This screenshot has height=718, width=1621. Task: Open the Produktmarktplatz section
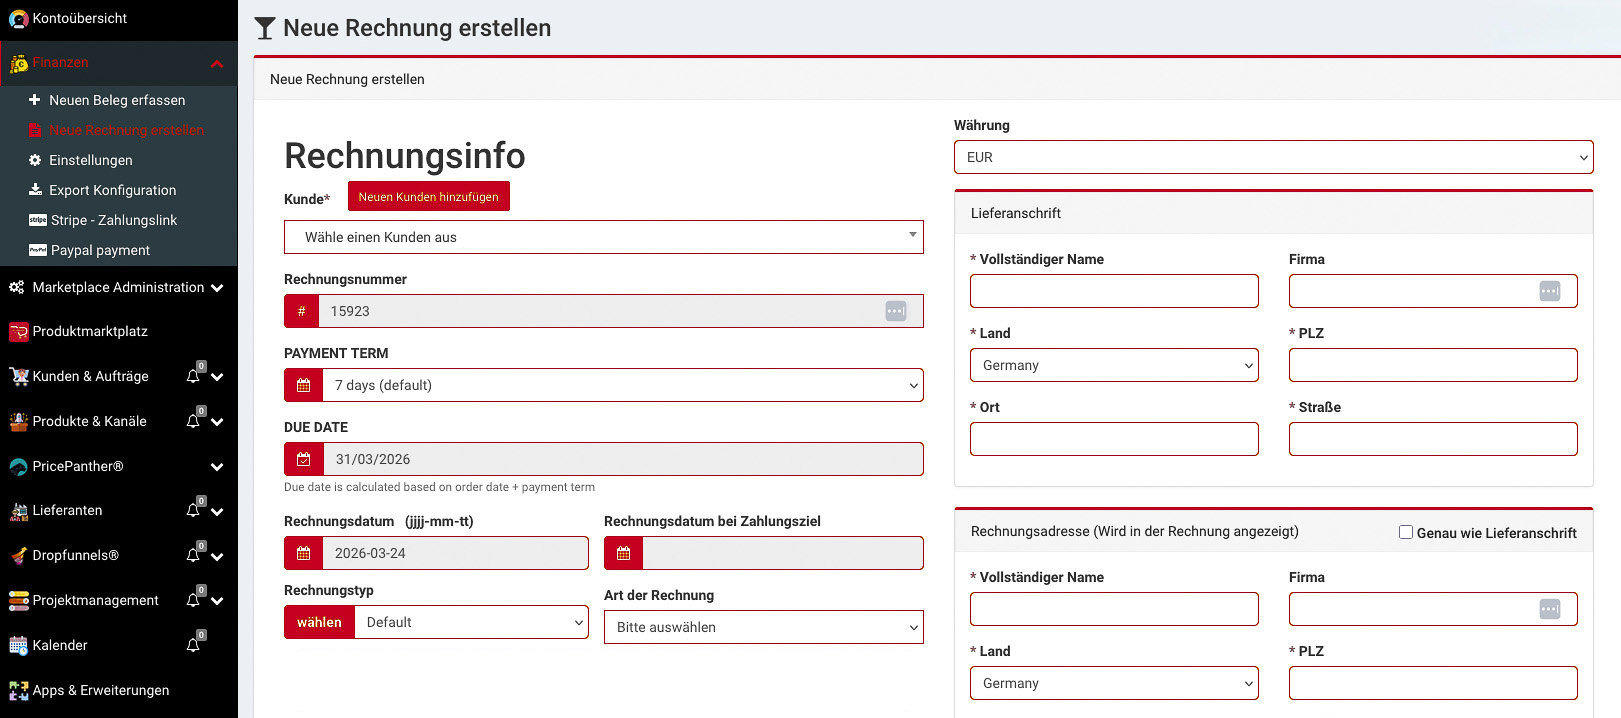coord(90,331)
